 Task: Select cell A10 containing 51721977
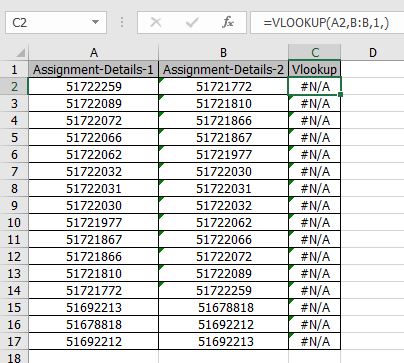94,222
